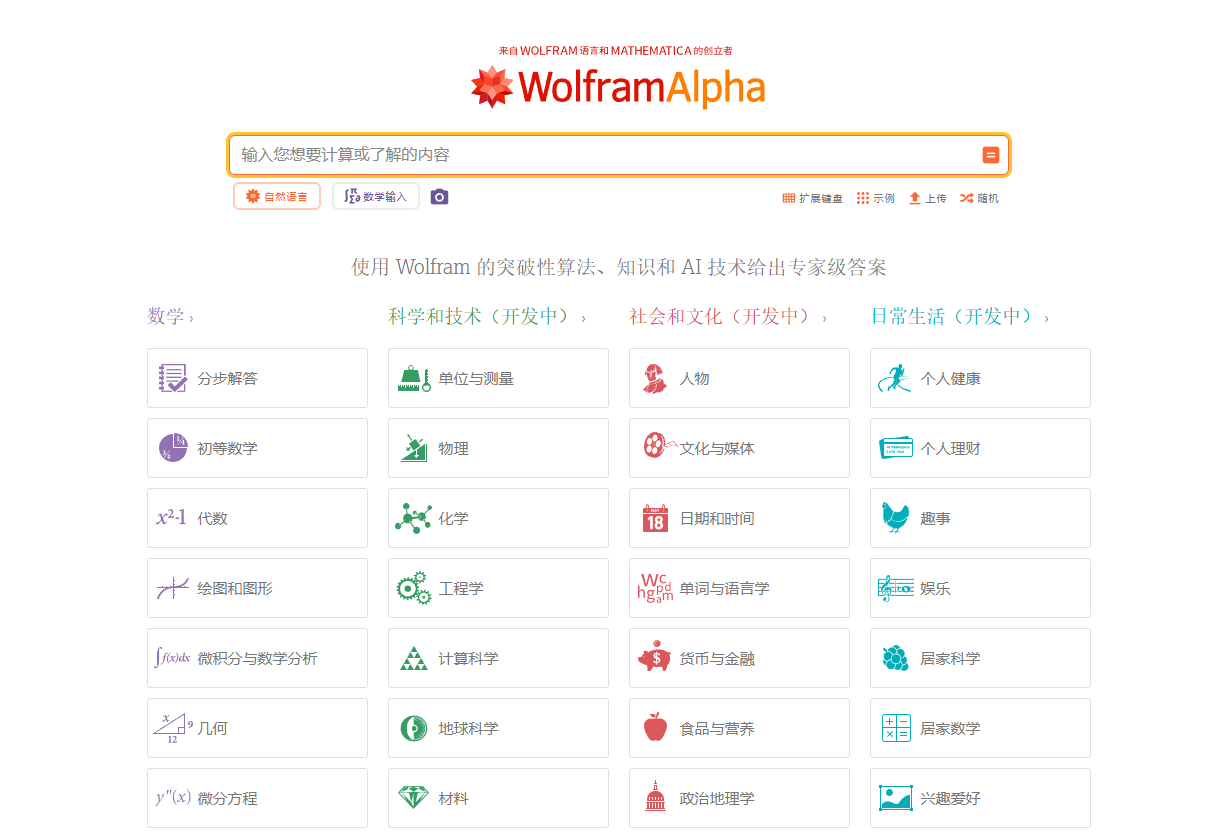Open 分步解答 checklist icon
Viewport: 1225px width, 836px height.
172,378
